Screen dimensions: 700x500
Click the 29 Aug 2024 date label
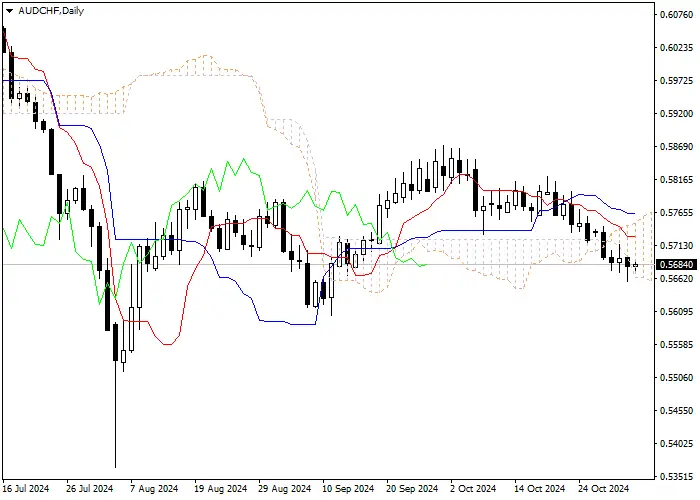(x=285, y=489)
